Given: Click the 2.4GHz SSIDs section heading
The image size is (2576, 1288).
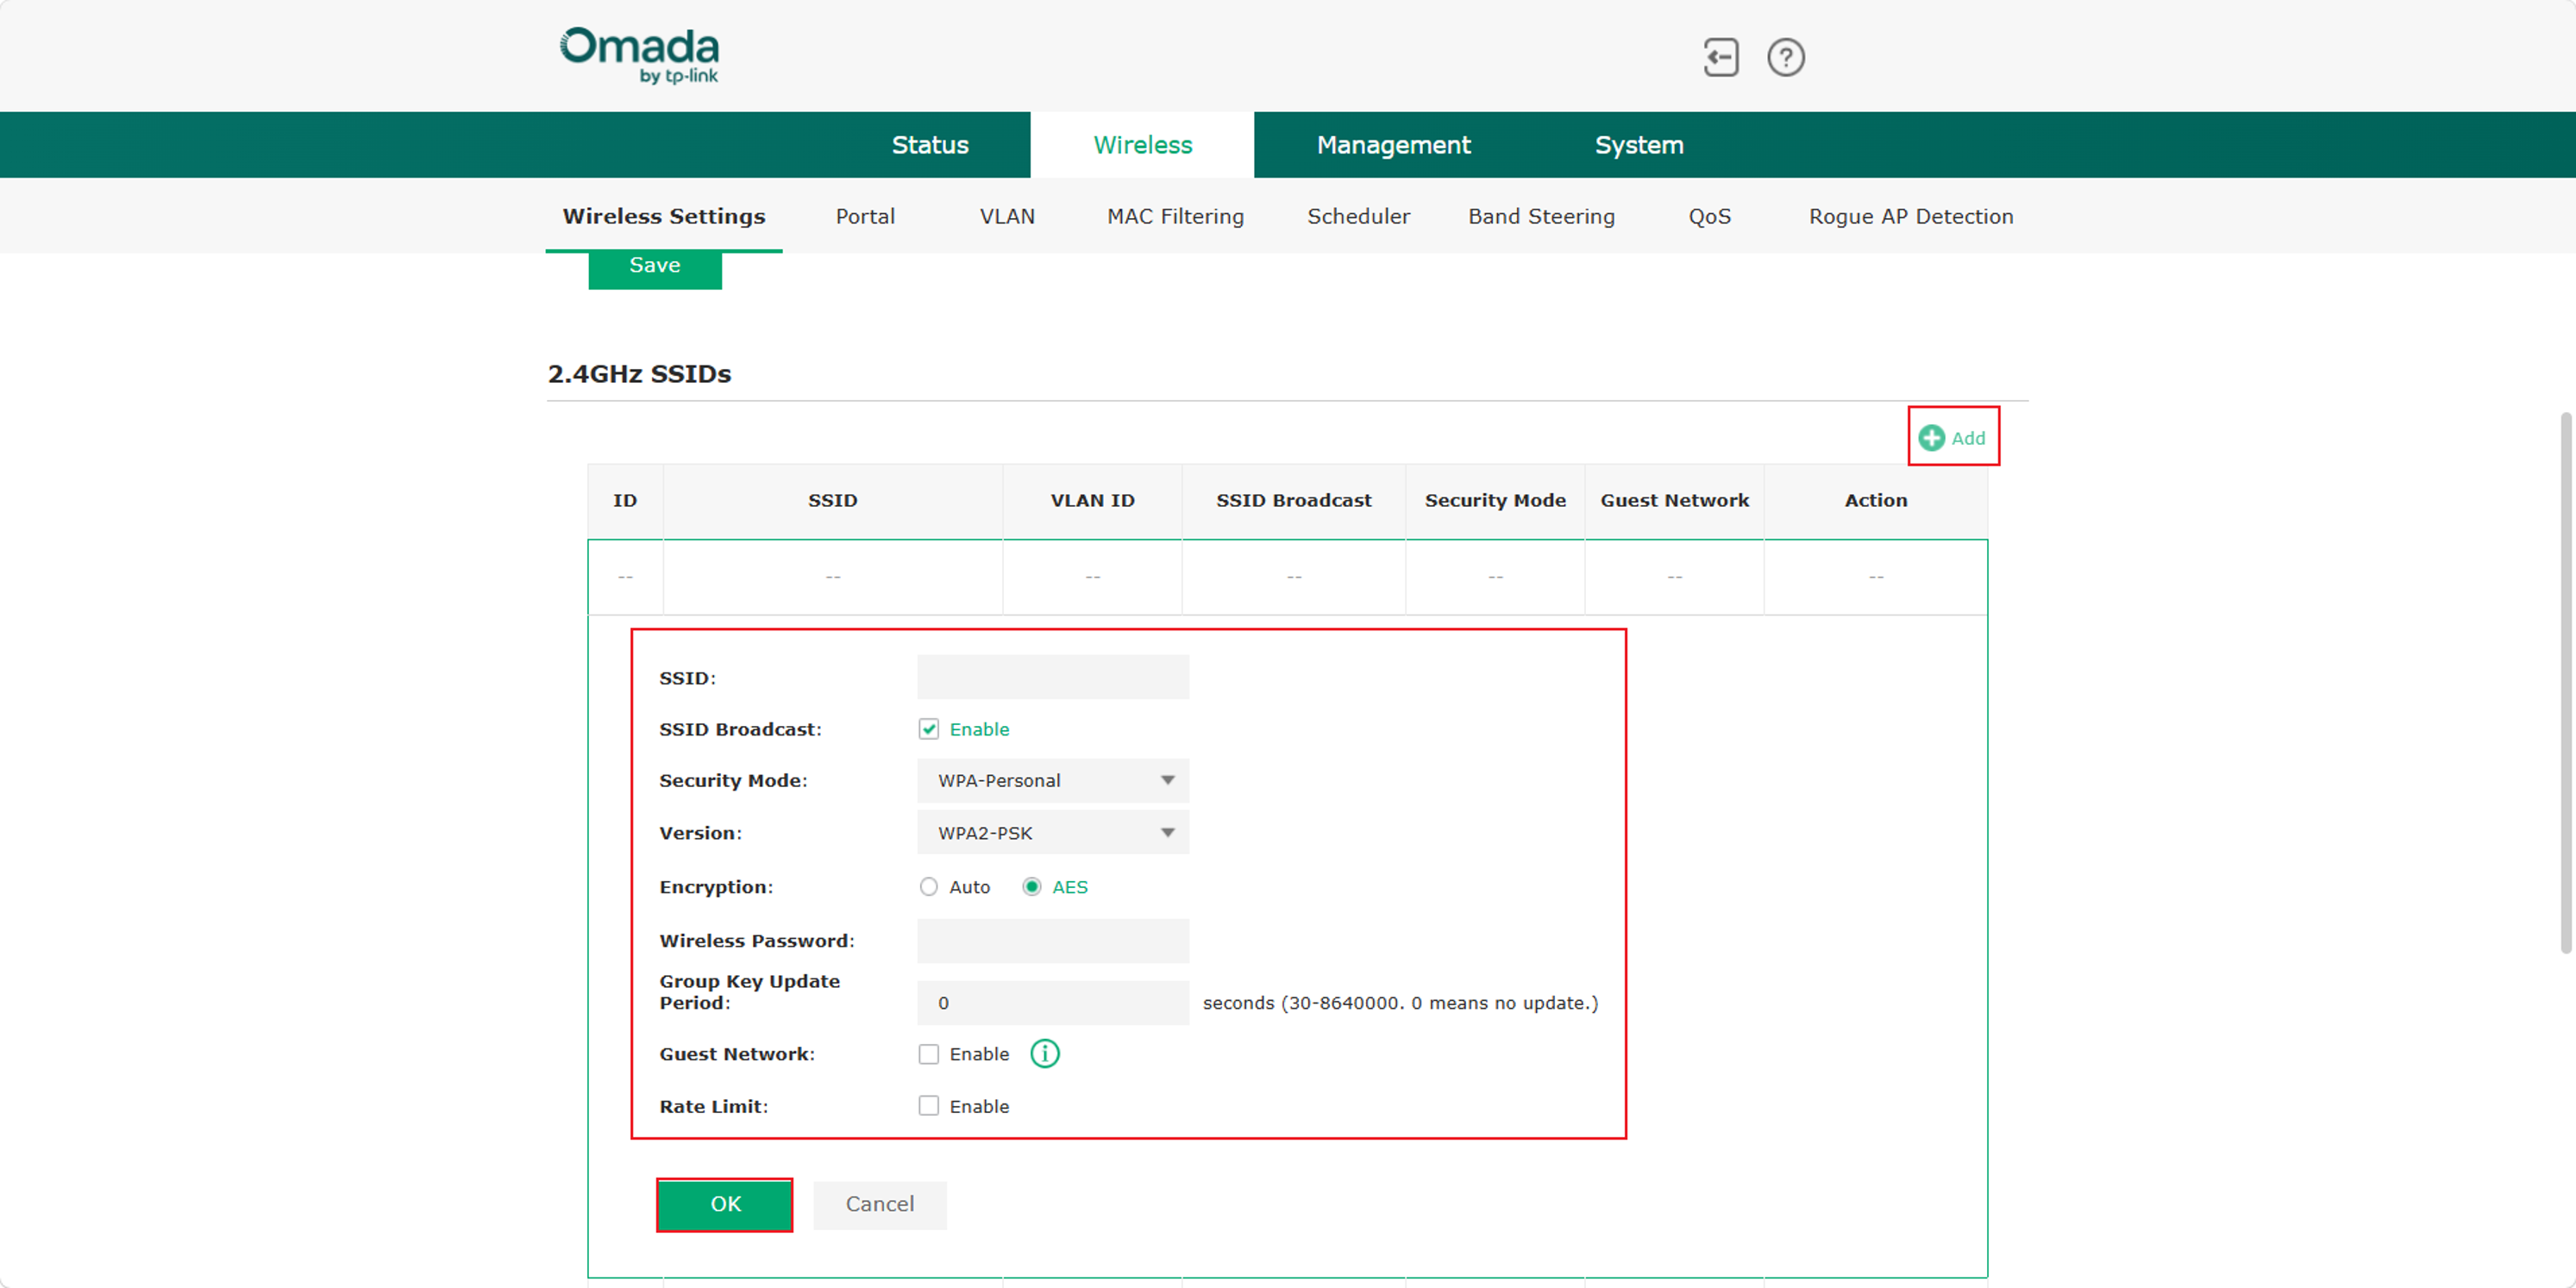Looking at the screenshot, I should pos(639,373).
